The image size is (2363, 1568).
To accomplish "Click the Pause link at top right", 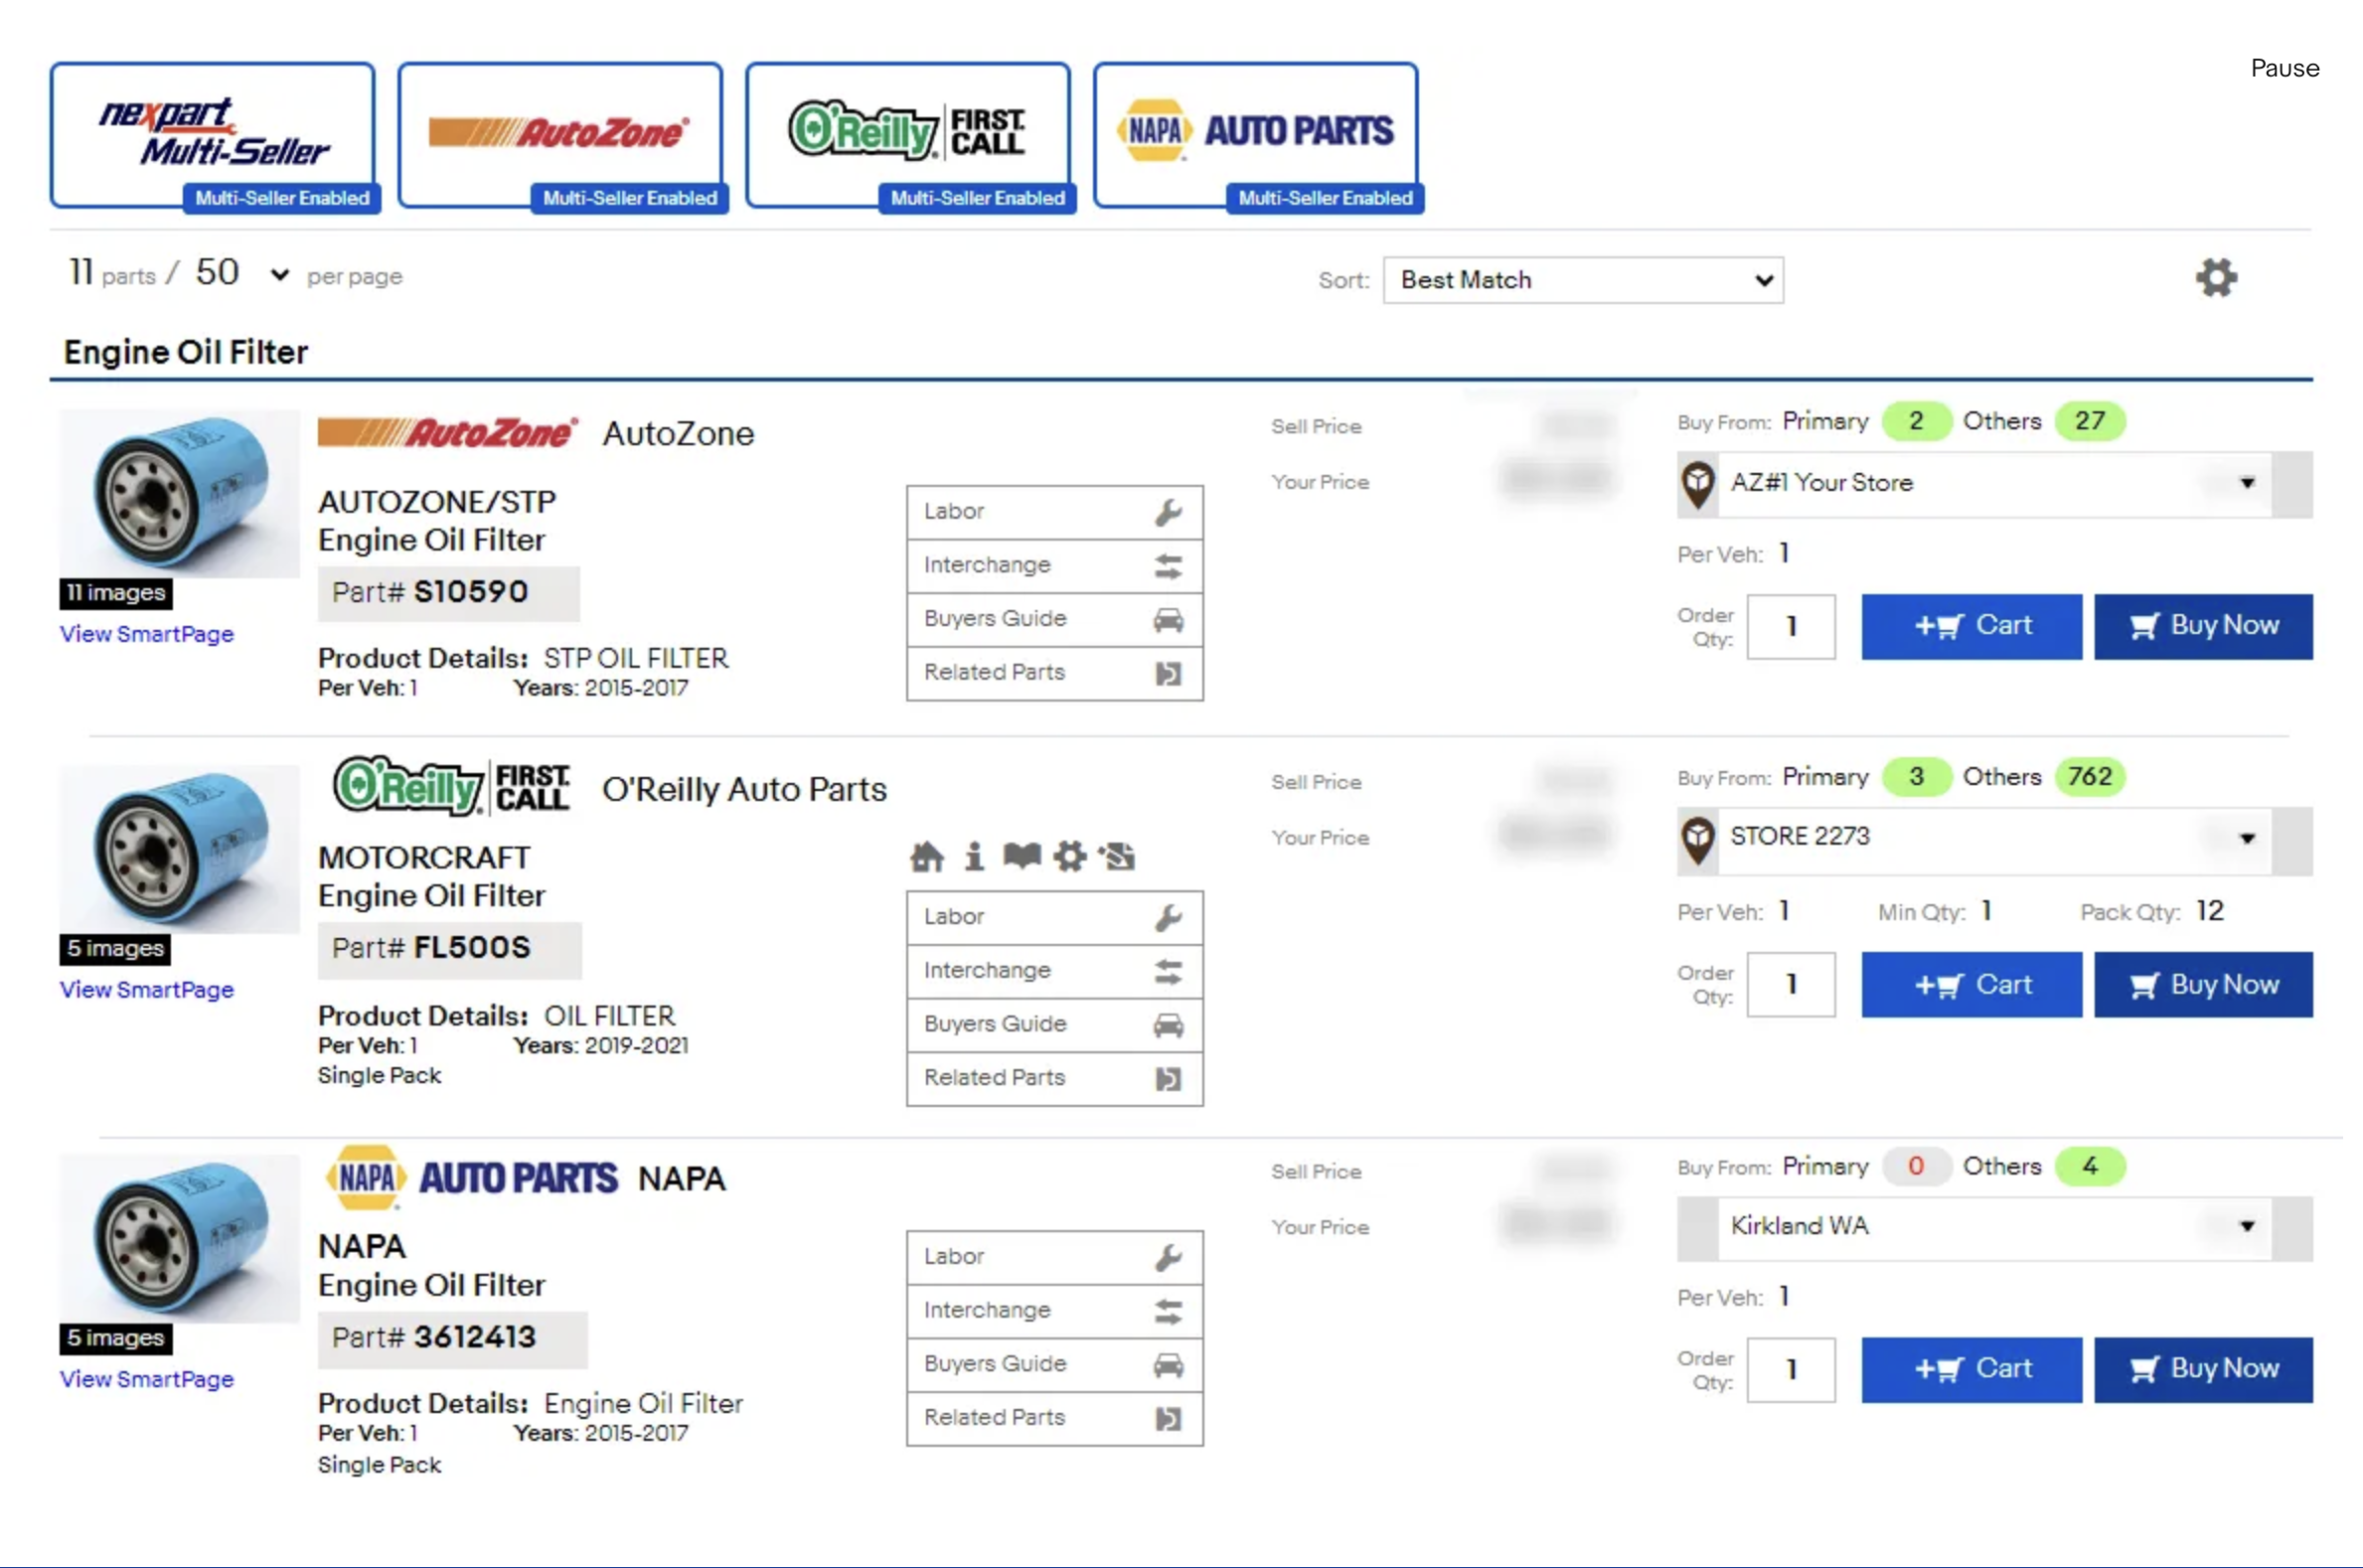I will [2285, 68].
